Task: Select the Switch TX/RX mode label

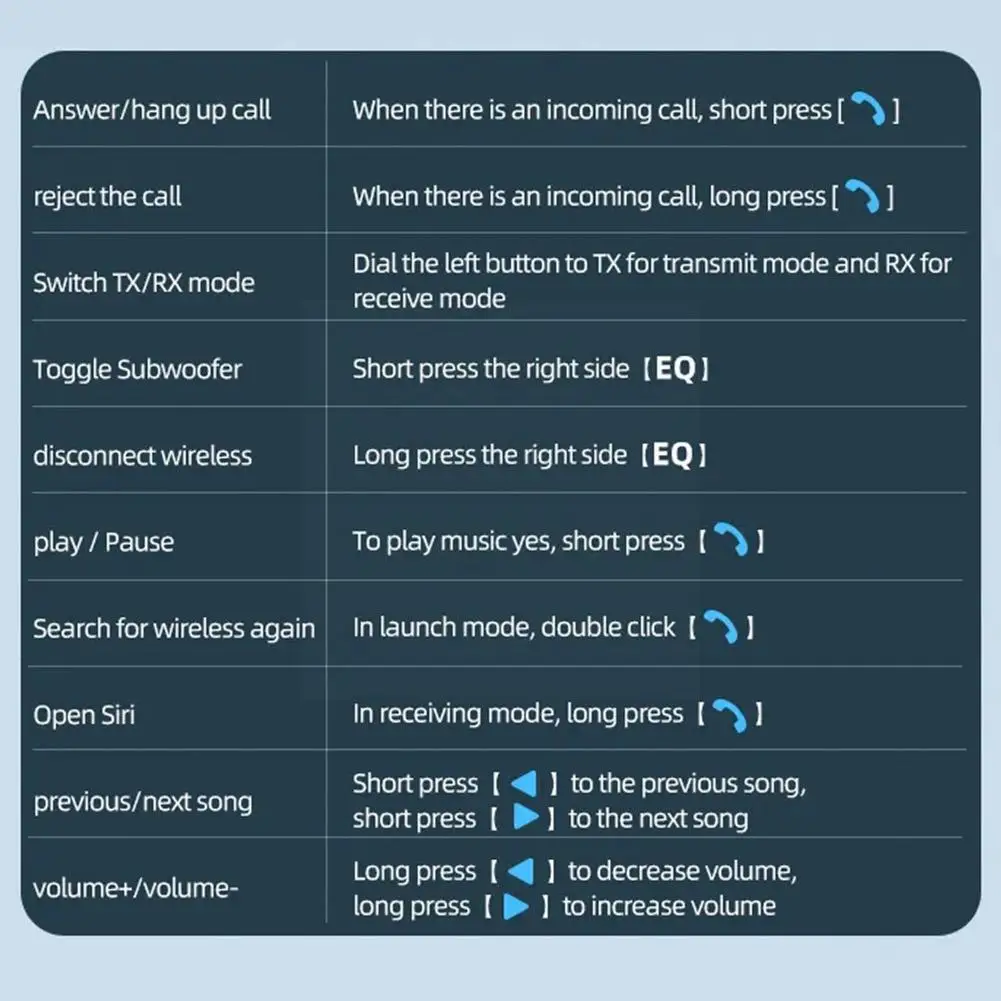Action: [x=143, y=282]
